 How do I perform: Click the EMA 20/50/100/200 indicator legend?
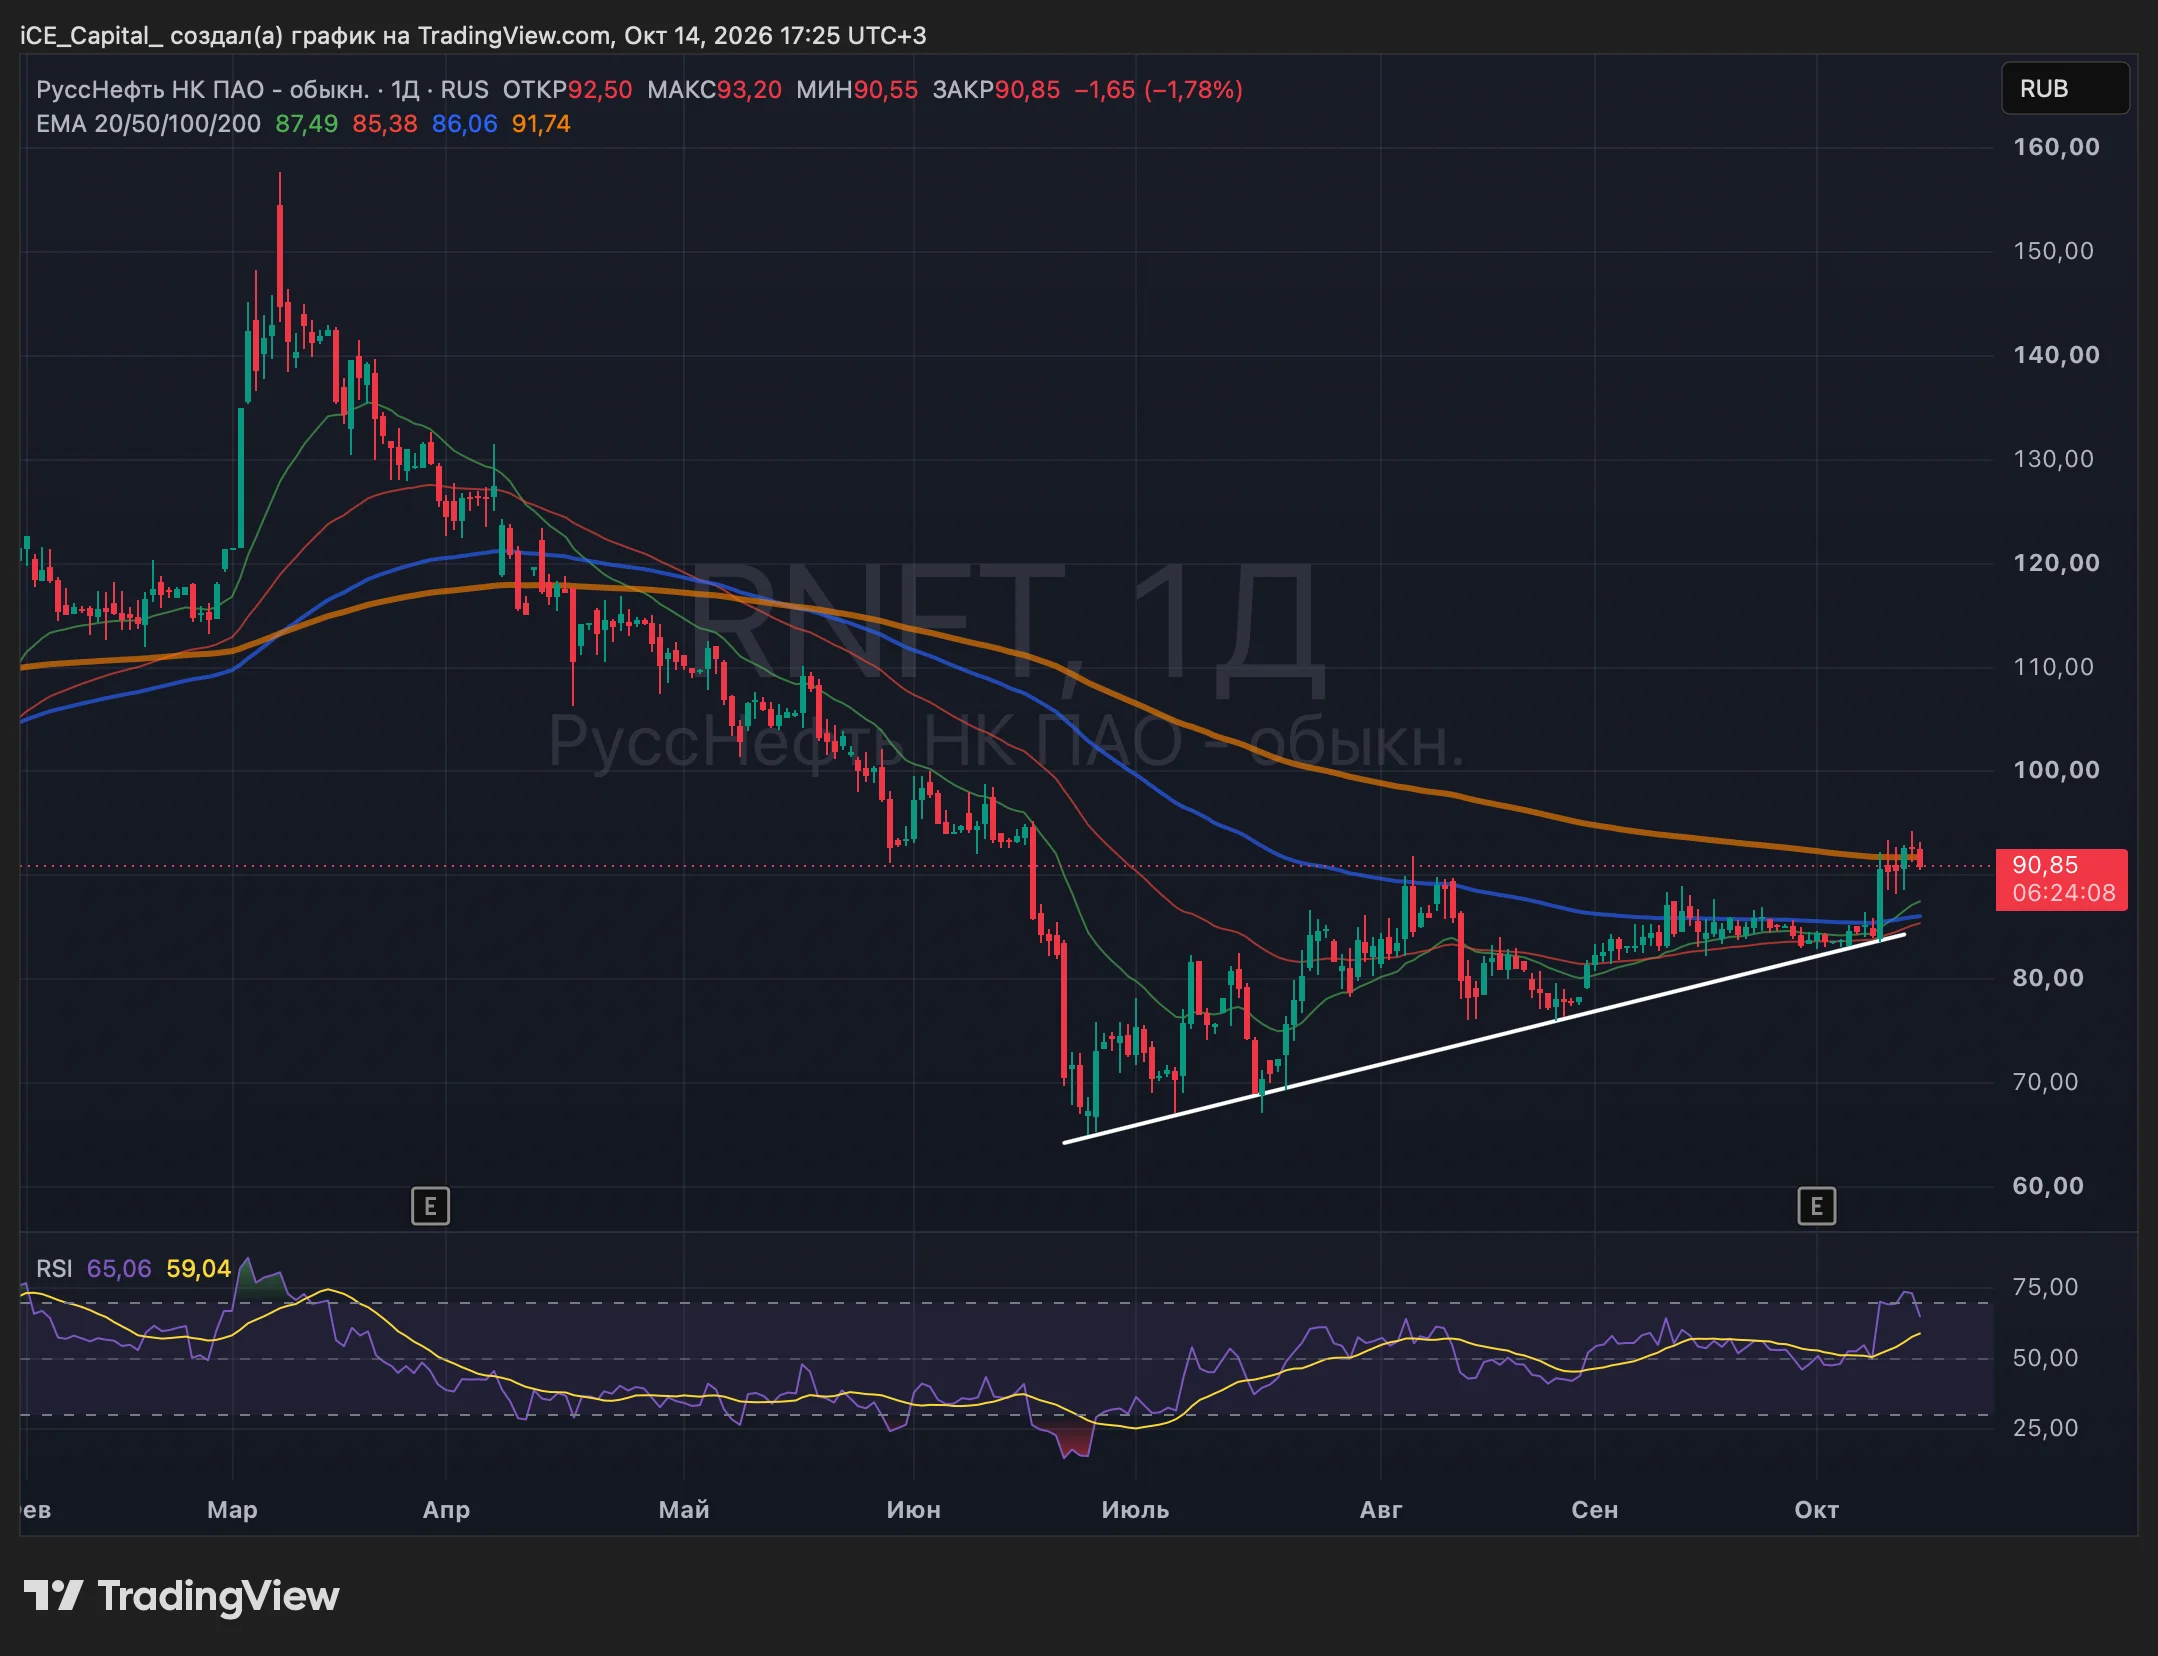pyautogui.click(x=148, y=124)
